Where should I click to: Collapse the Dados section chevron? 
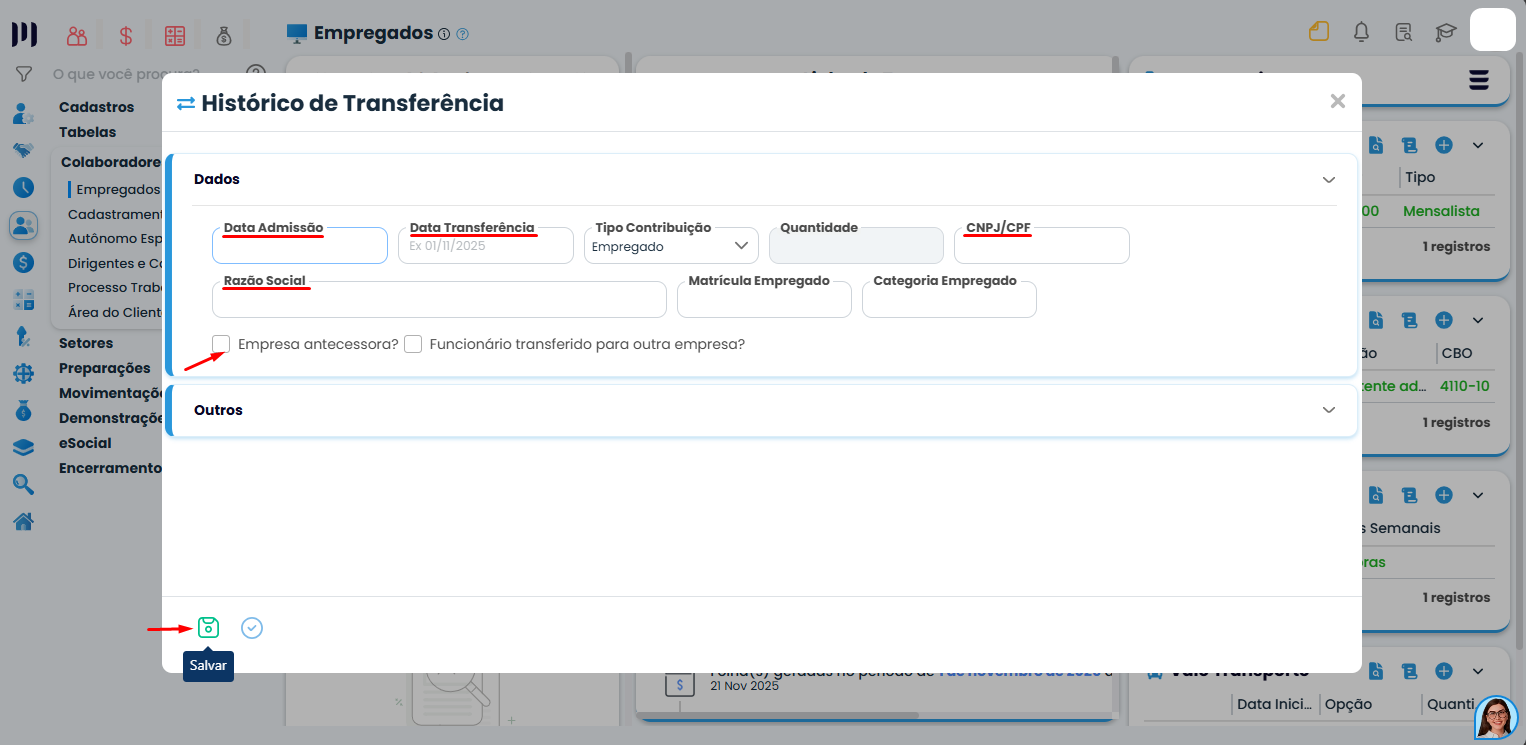click(1329, 180)
